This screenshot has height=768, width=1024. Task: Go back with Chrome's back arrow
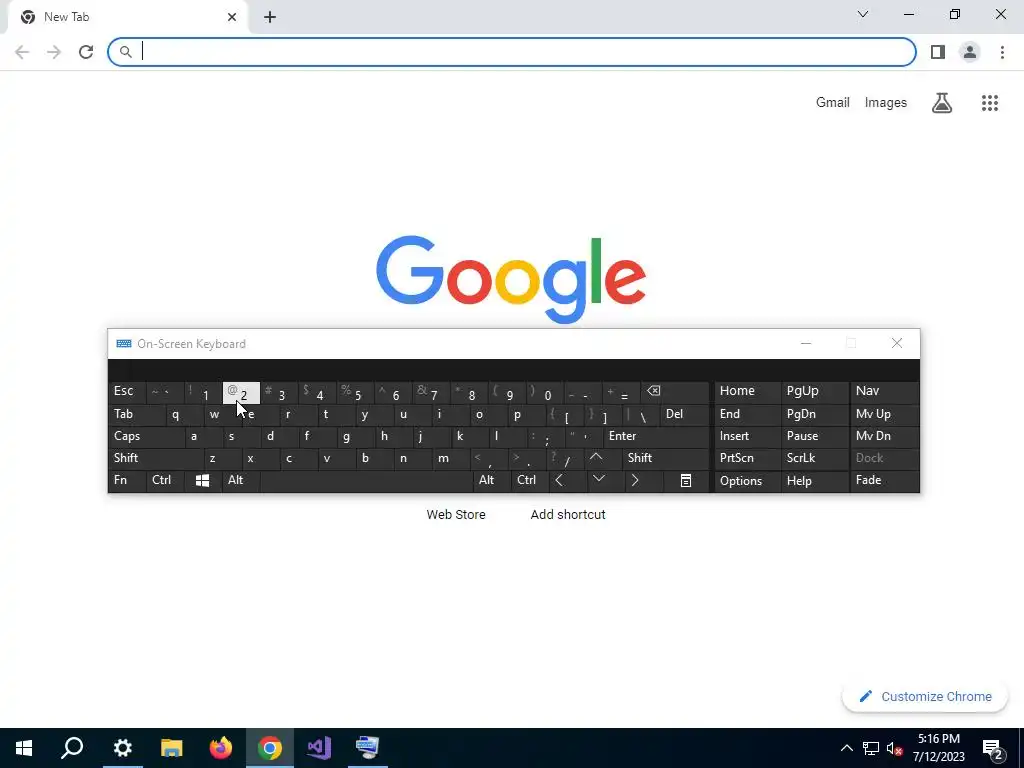[22, 52]
